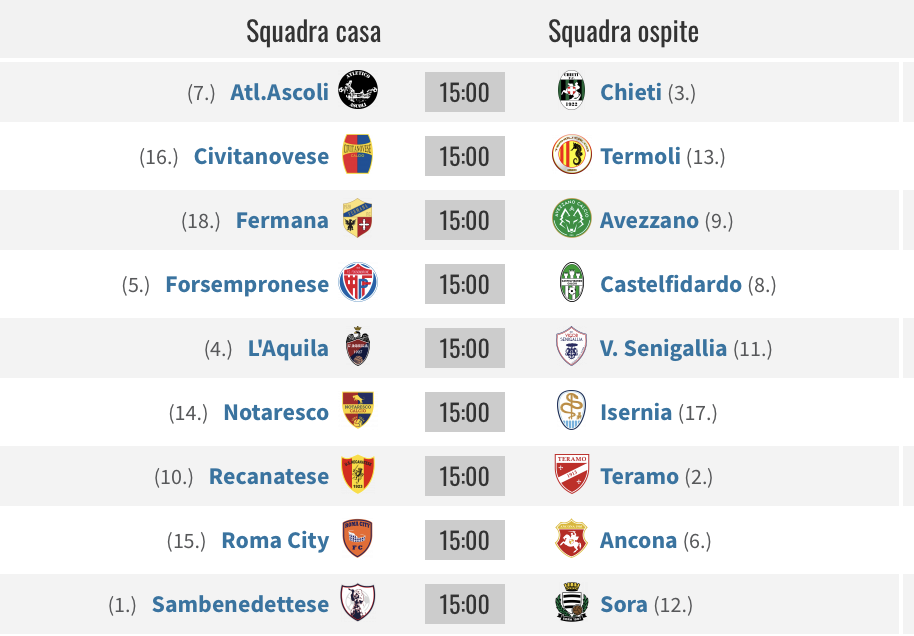Click the Vigor Senigallia shield logo
Viewport: 914px width, 636px height.
click(x=571, y=346)
